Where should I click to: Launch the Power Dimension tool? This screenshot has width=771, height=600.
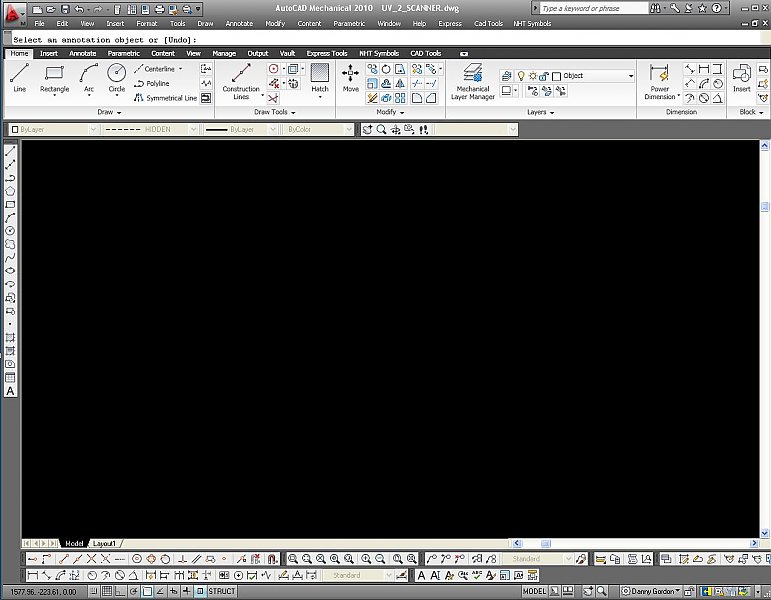tap(660, 82)
